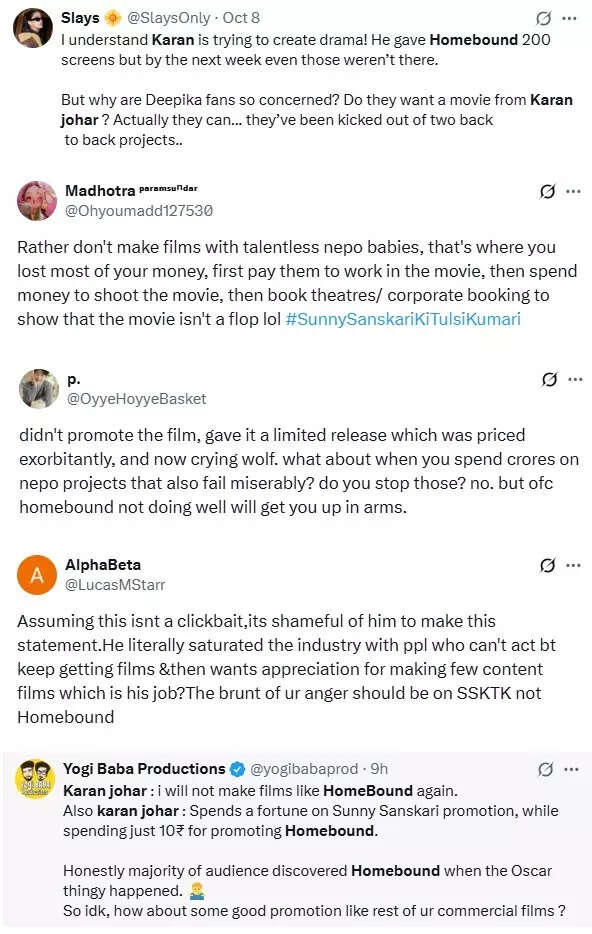Click p.'s profile avatar
Screen dimensions: 592x934
pyautogui.click(x=38, y=390)
